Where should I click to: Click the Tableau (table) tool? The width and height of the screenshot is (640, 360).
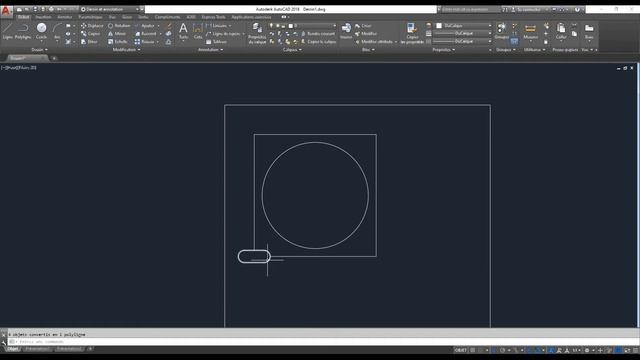pyautogui.click(x=216, y=42)
